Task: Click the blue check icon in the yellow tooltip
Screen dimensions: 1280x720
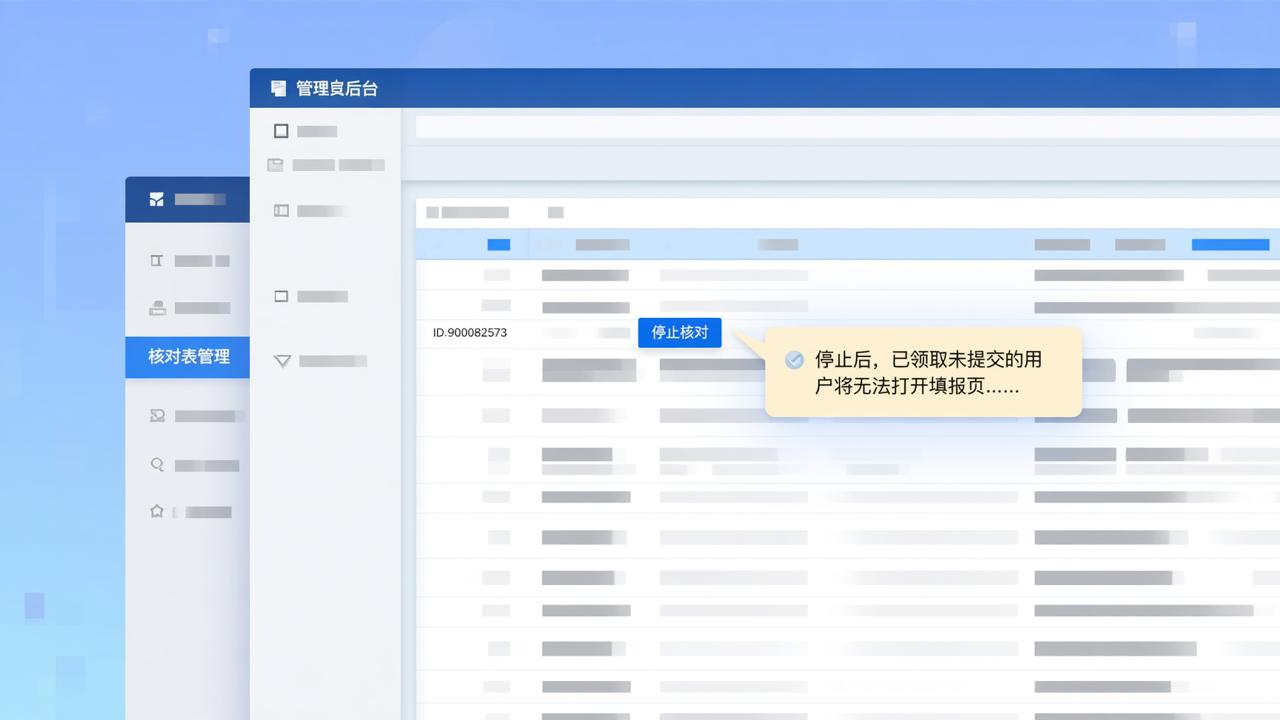Action: point(794,360)
